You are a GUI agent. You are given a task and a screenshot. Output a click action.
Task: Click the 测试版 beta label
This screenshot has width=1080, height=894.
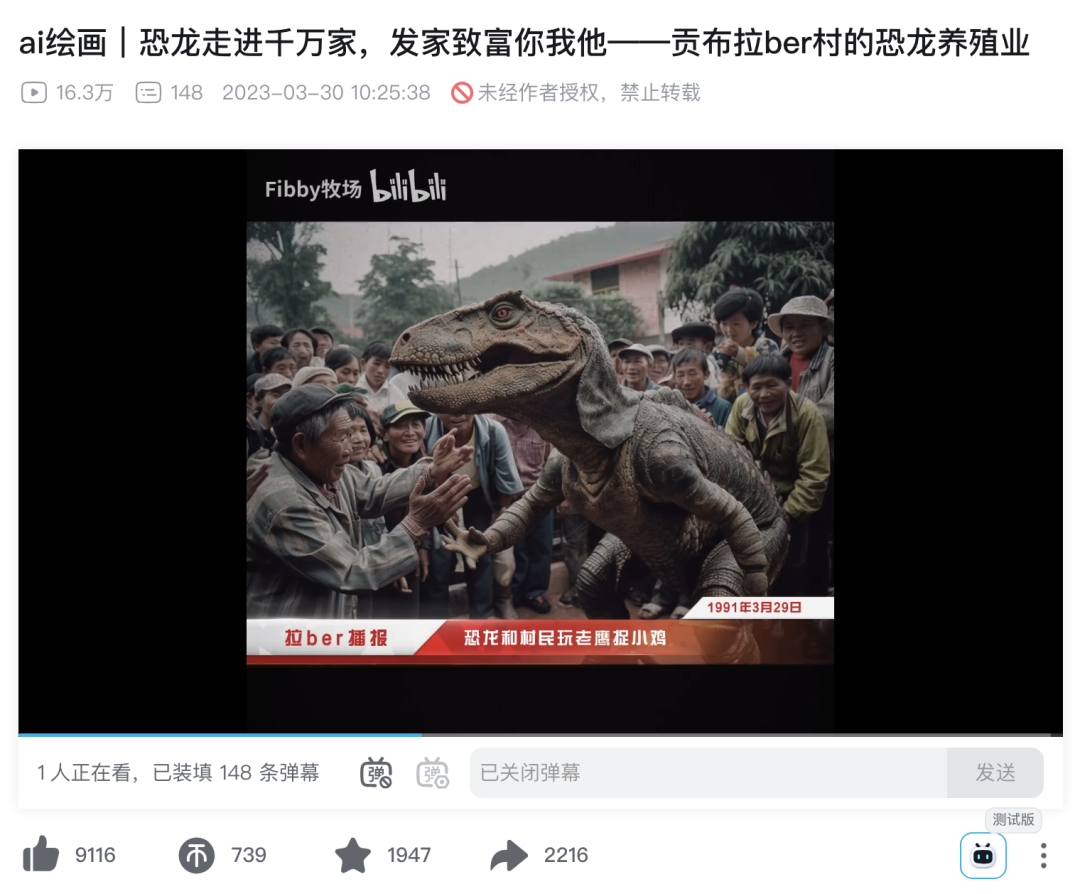1013,820
